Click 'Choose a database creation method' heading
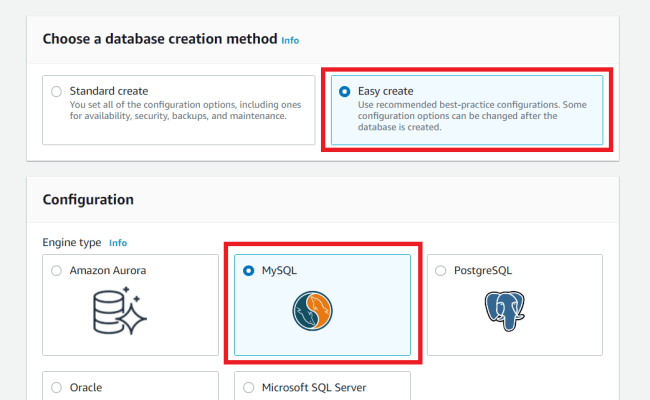Image resolution: width=650 pixels, height=400 pixels. (160, 39)
